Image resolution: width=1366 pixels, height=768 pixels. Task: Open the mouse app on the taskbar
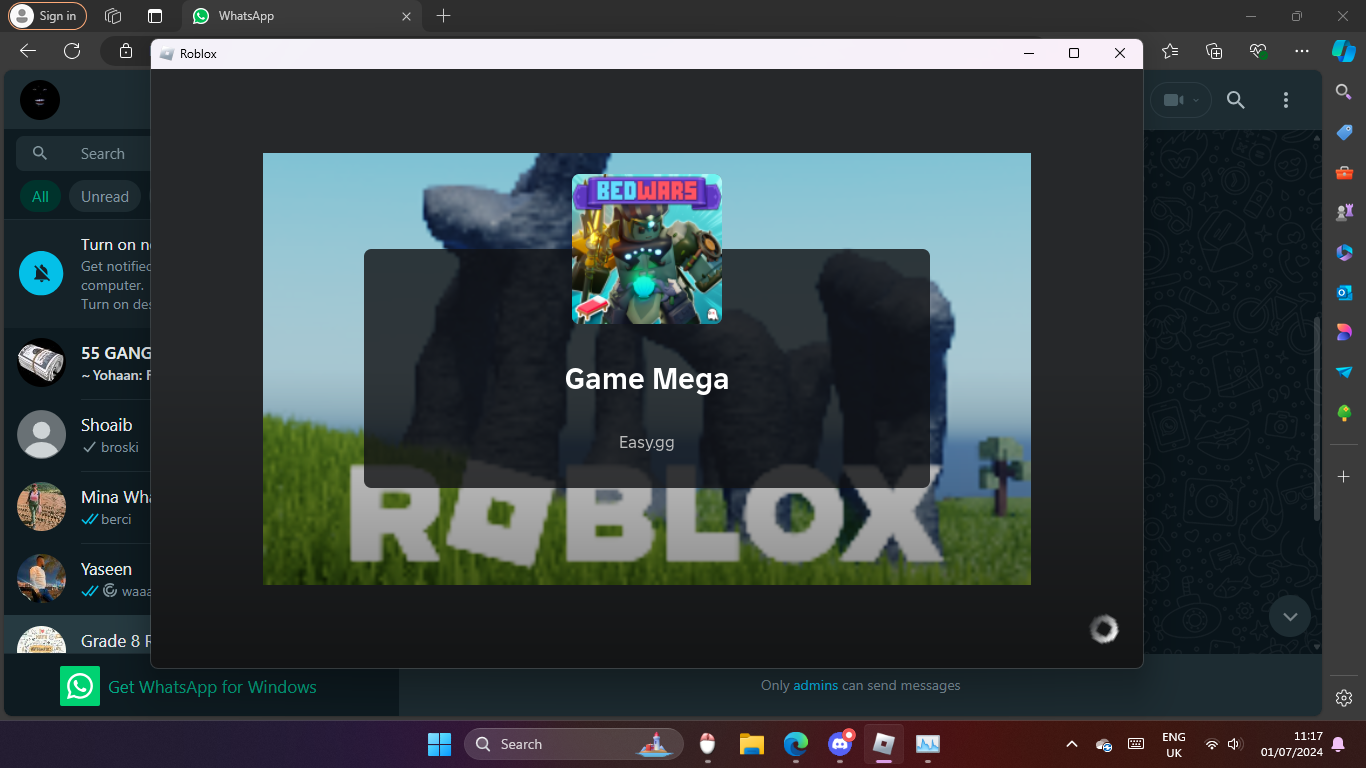coord(708,744)
